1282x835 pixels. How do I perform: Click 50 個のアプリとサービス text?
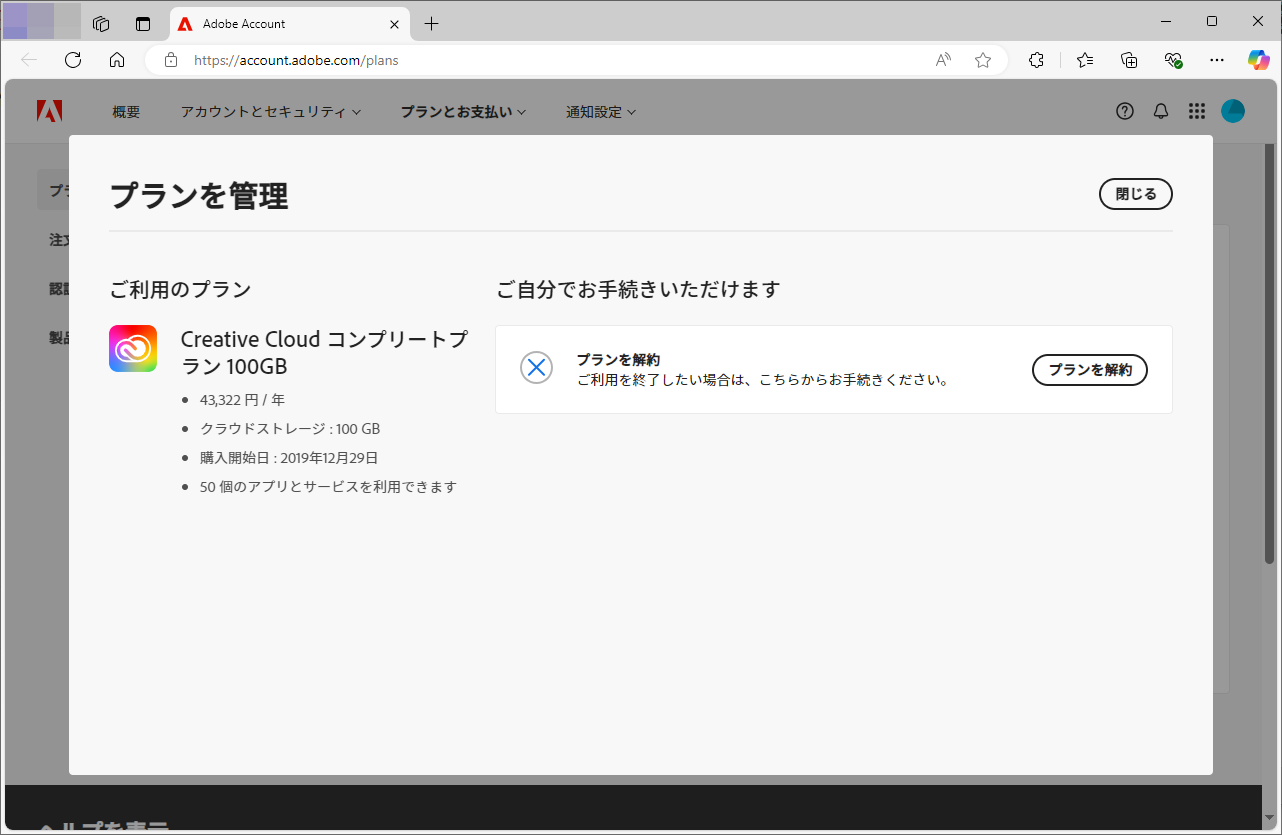coord(328,487)
